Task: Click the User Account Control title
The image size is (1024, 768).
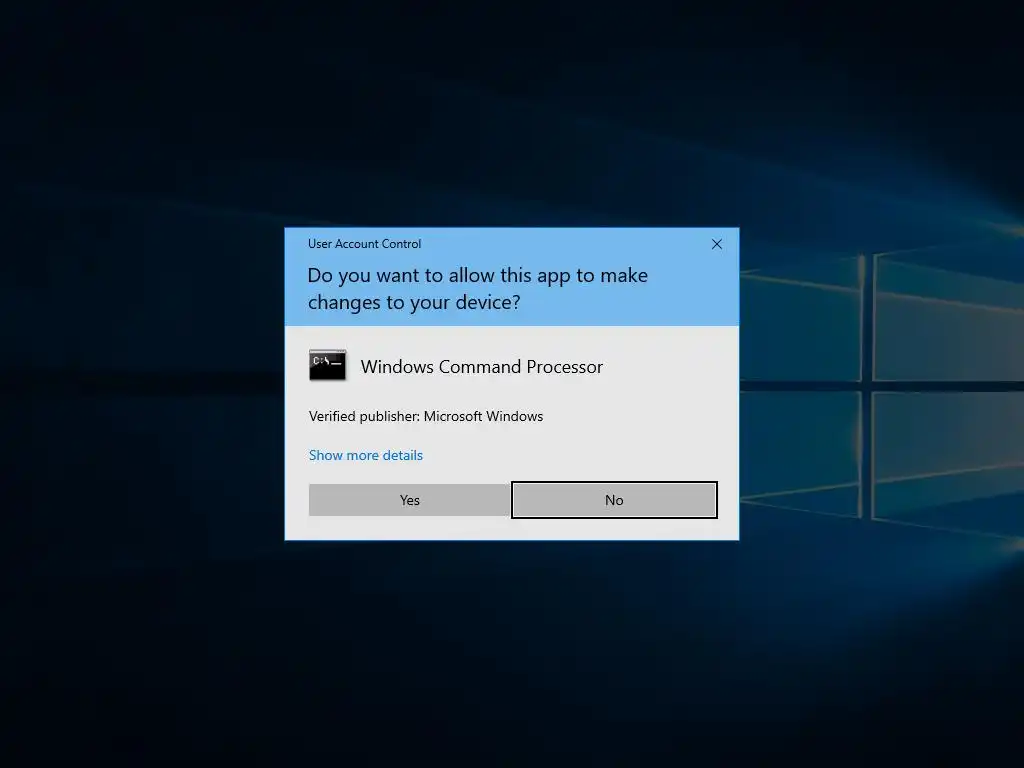Action: click(364, 244)
